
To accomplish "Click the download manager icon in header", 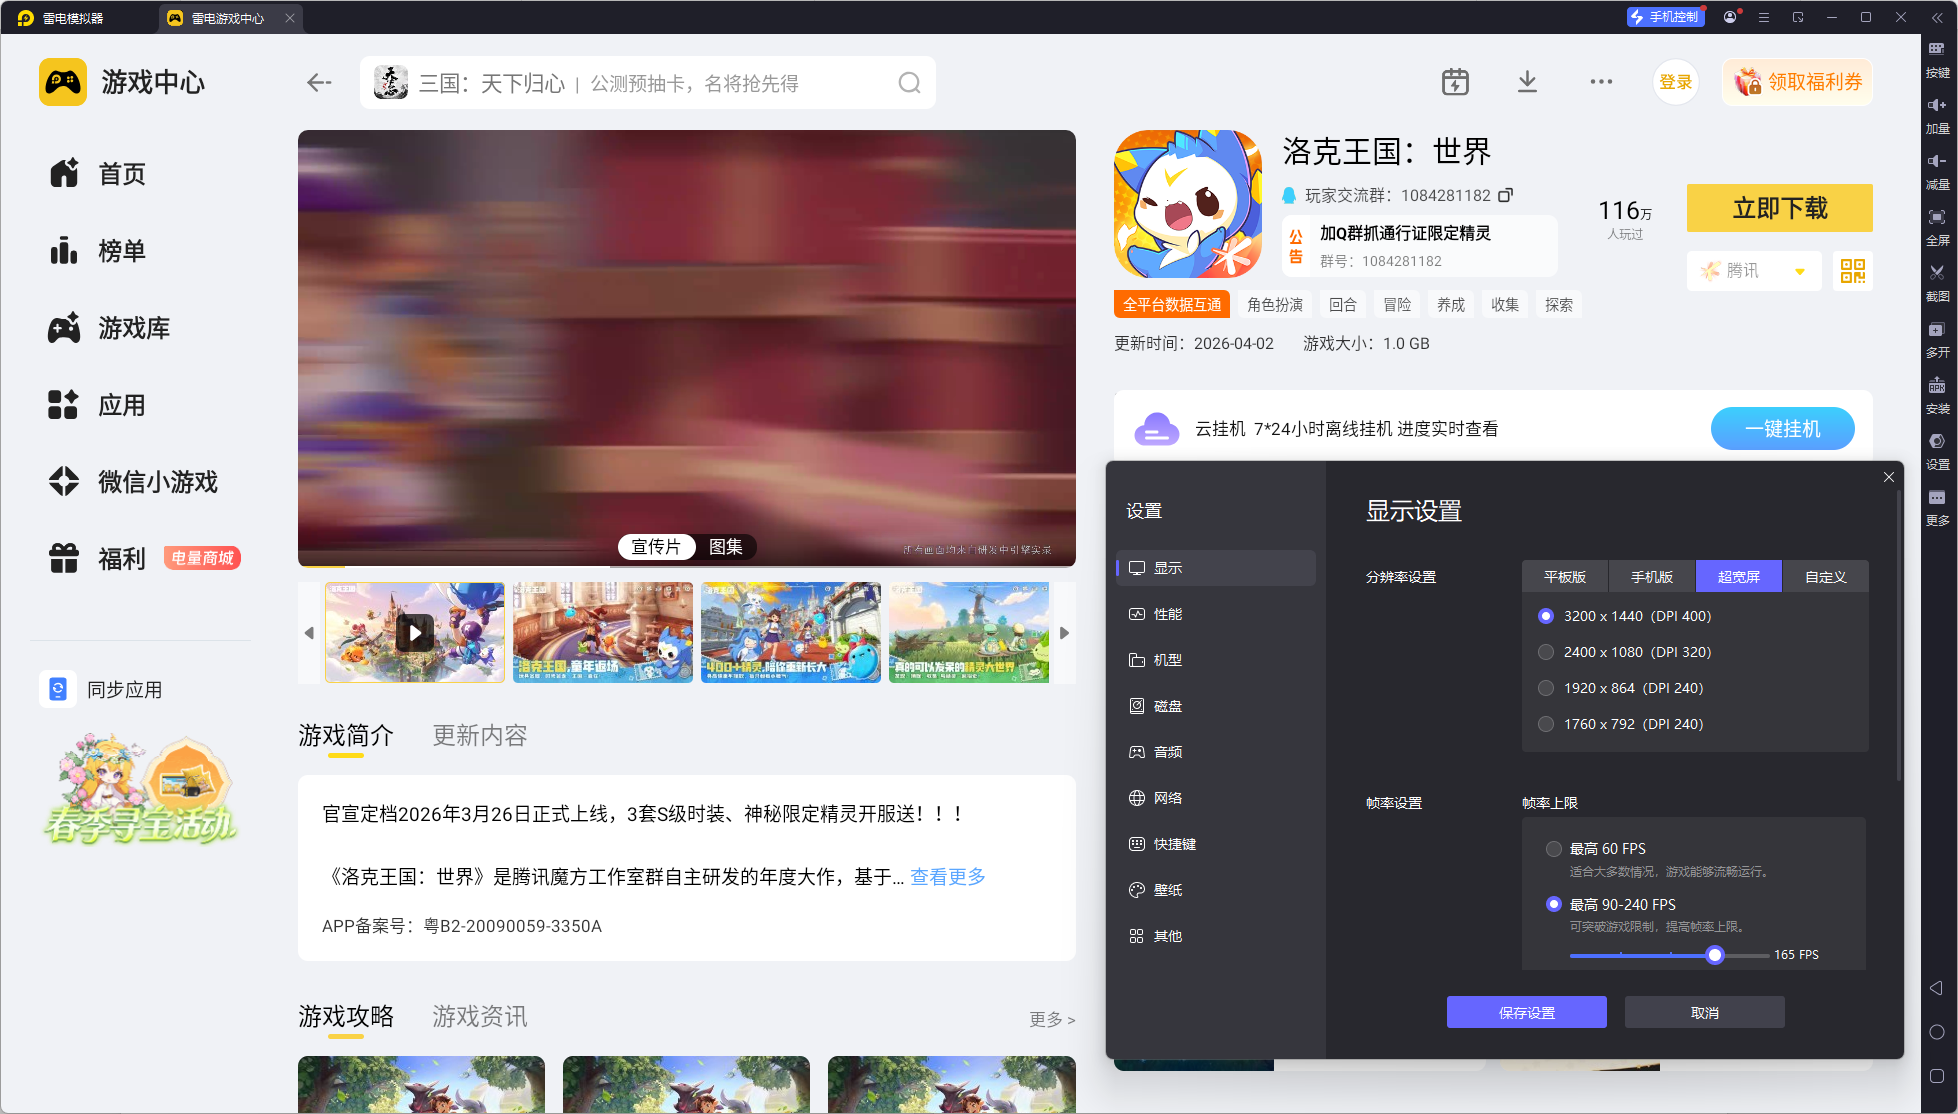I will click(1527, 82).
